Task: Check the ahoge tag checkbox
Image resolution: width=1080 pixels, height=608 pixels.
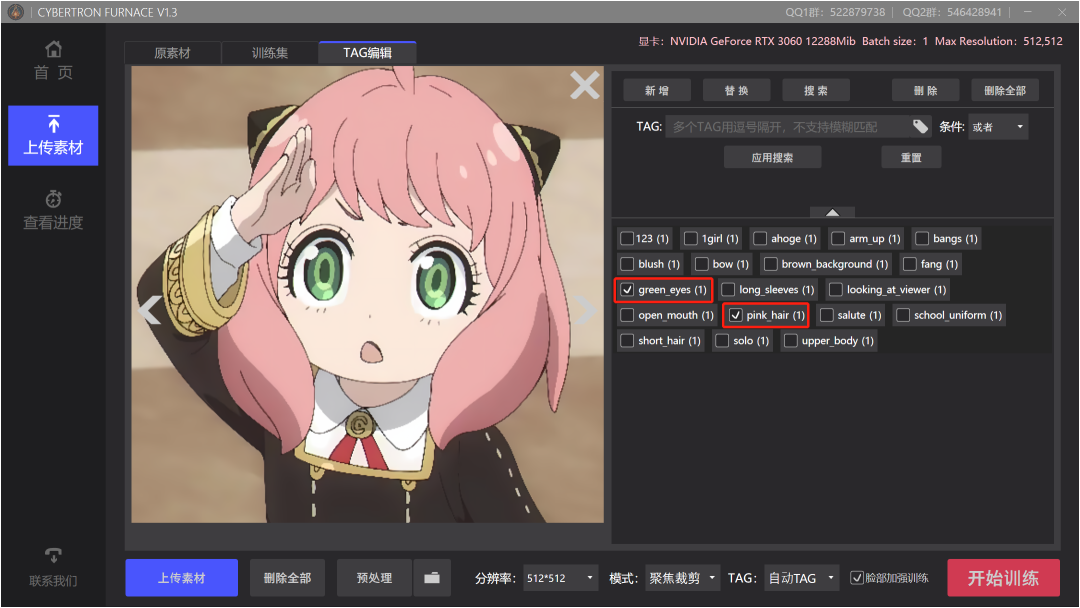Action: point(760,238)
